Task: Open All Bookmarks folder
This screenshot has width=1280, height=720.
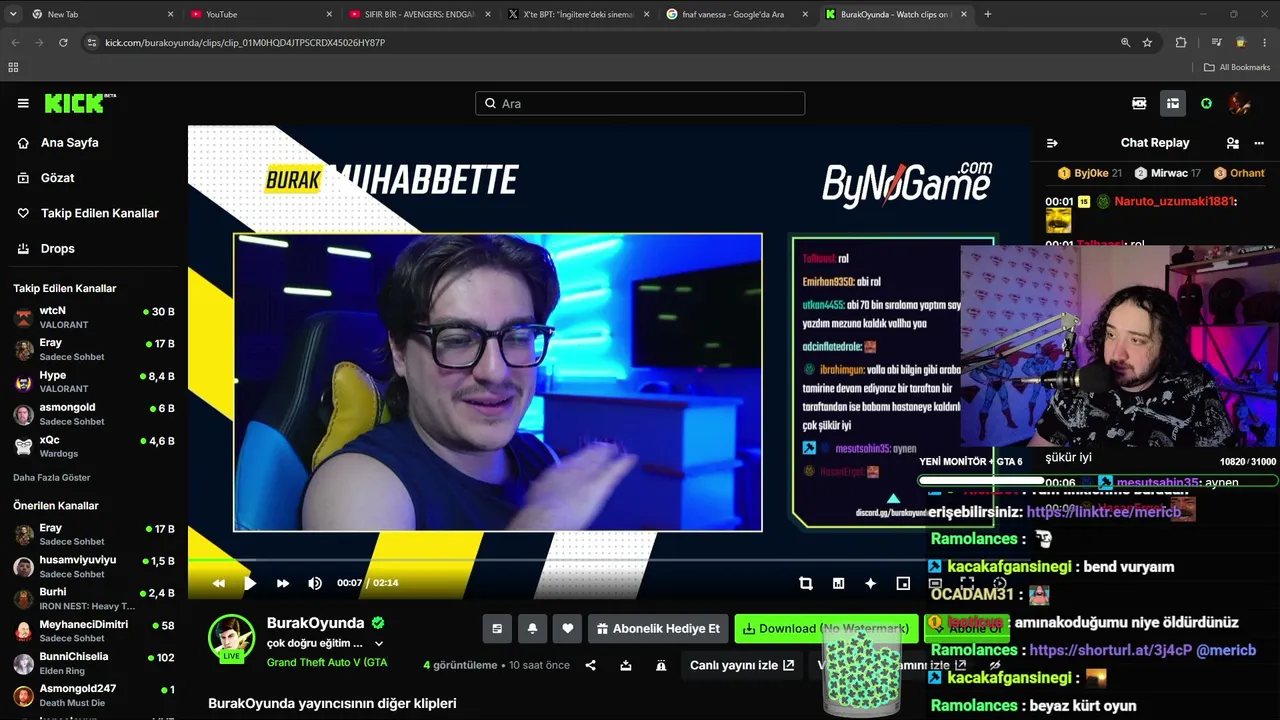Action: (1237, 67)
